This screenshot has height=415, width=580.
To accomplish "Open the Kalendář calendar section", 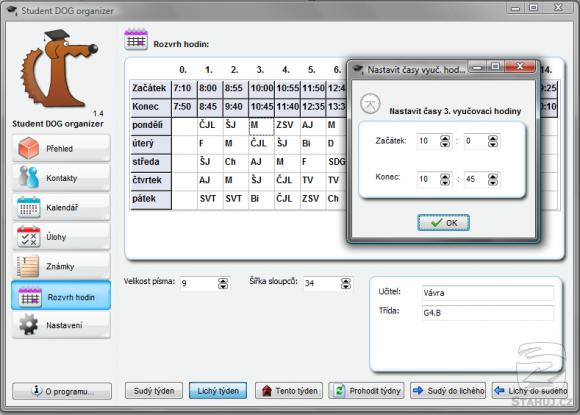I will [61, 207].
